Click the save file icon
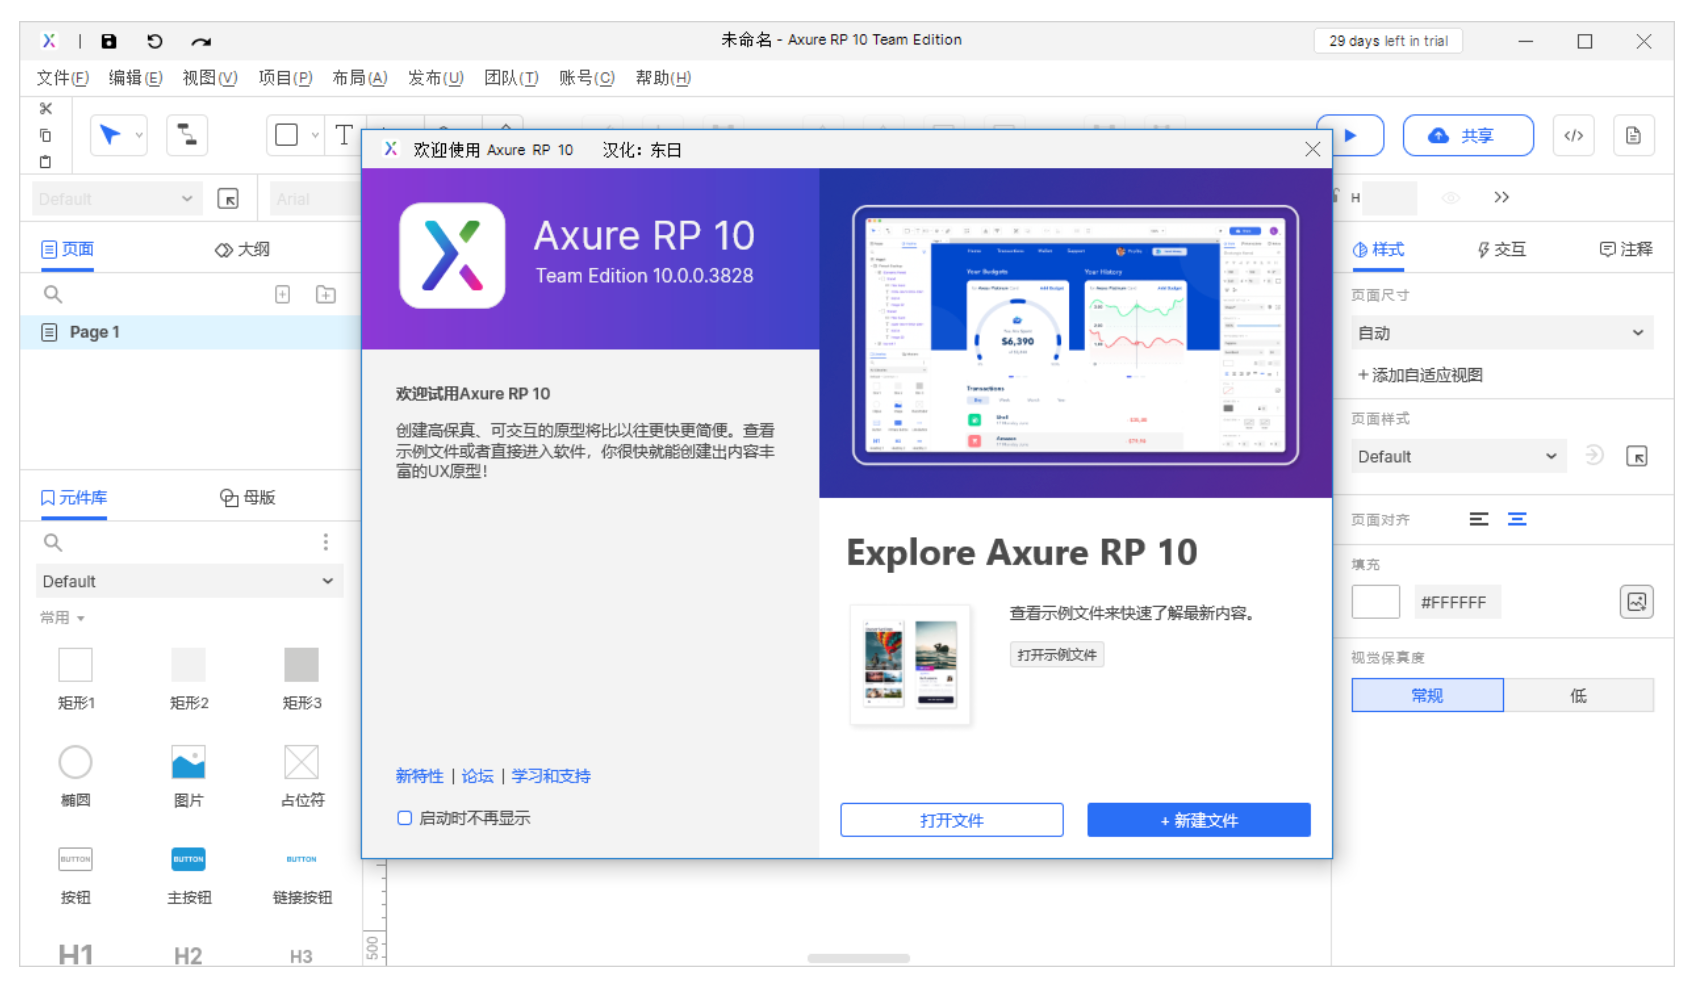1686x996 pixels. 109,41
